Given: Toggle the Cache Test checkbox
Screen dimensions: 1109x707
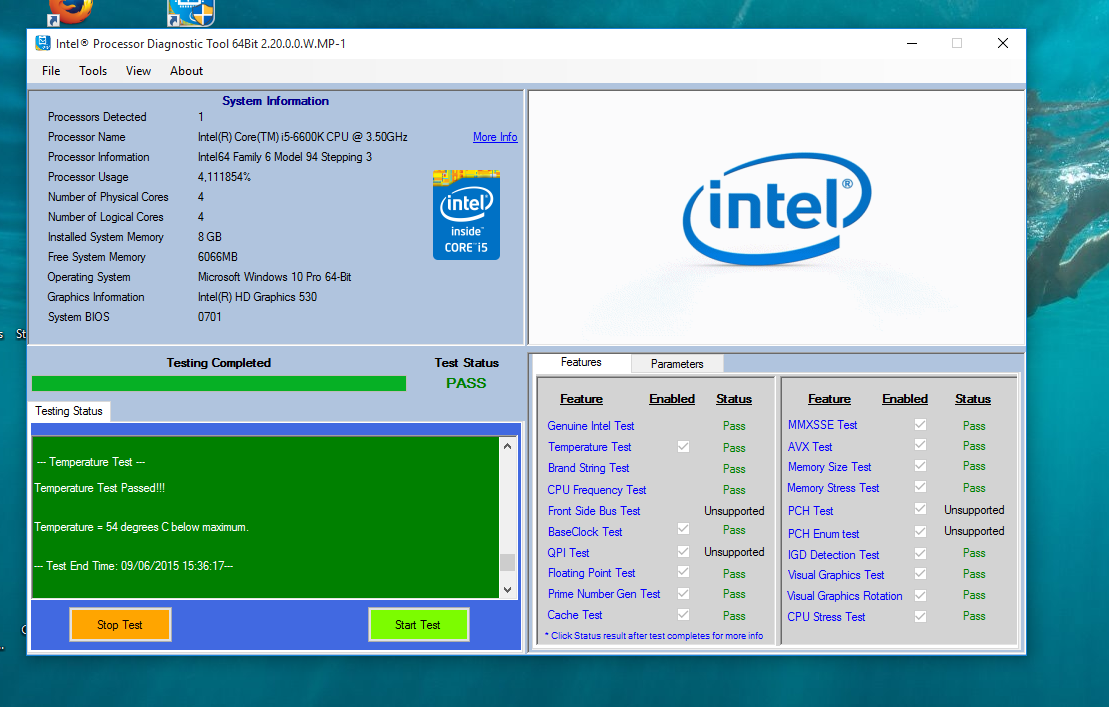Looking at the screenshot, I should point(683,614).
